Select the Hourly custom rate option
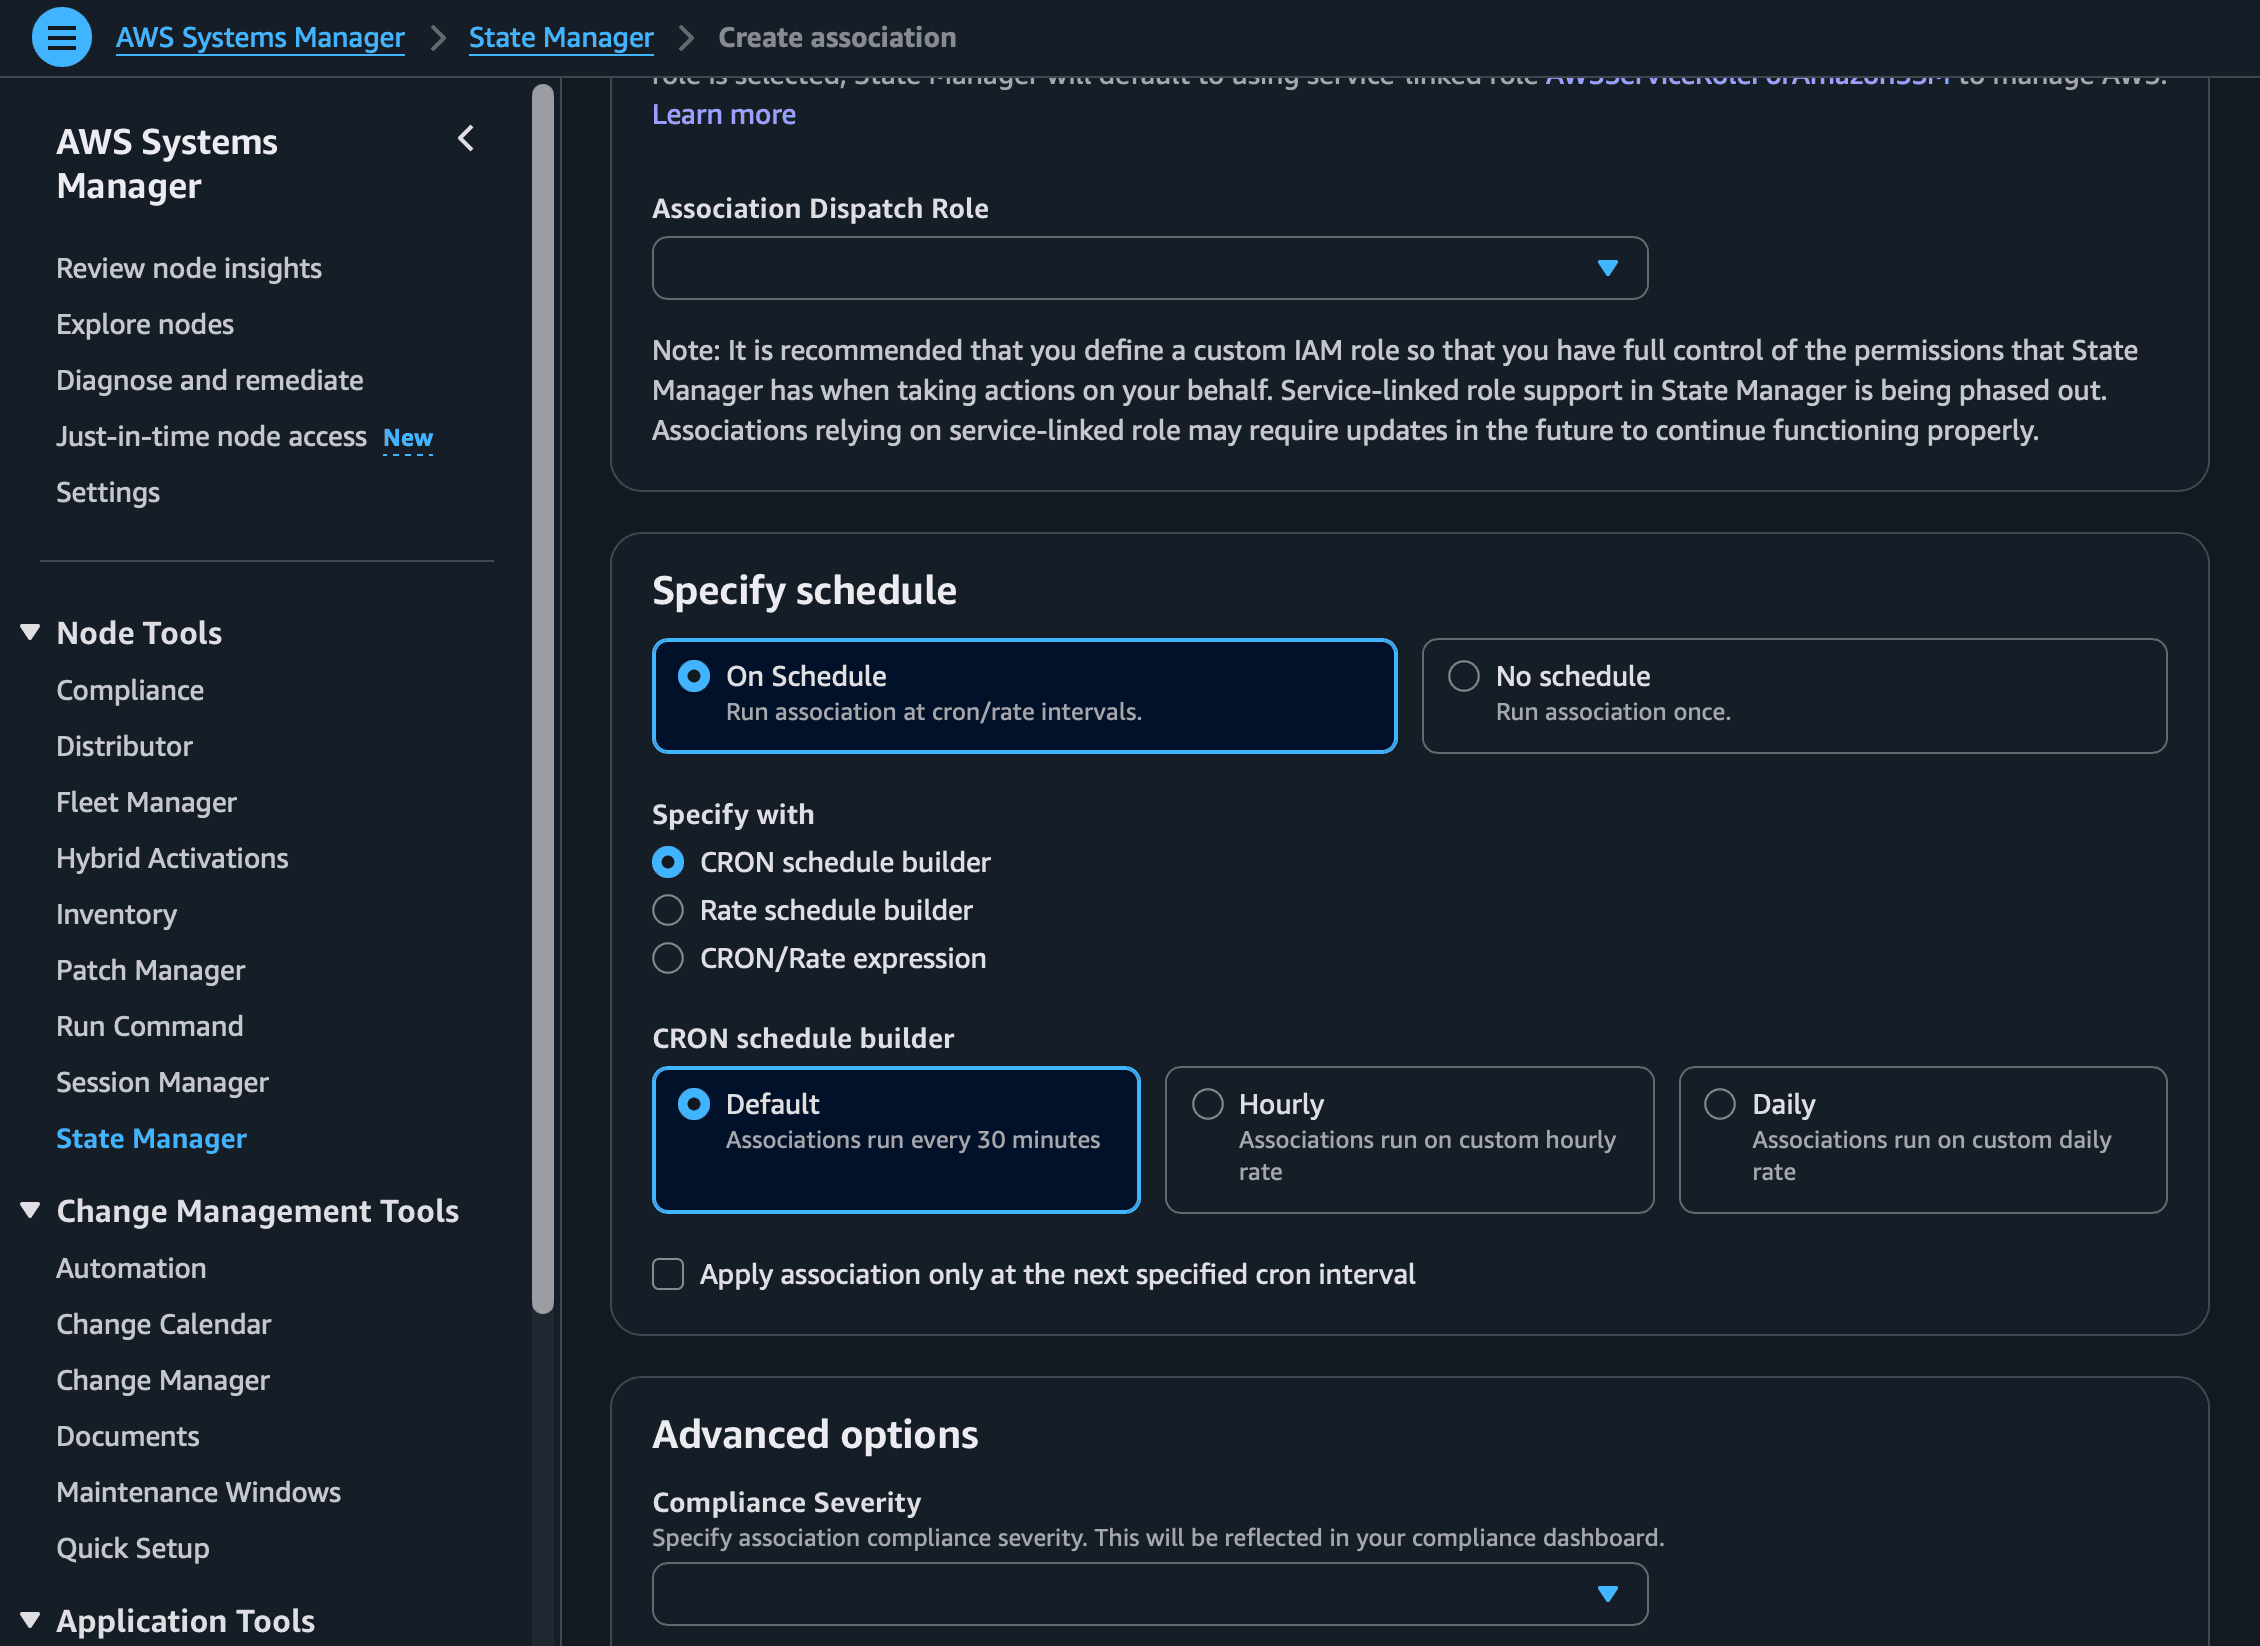 [x=1409, y=1139]
